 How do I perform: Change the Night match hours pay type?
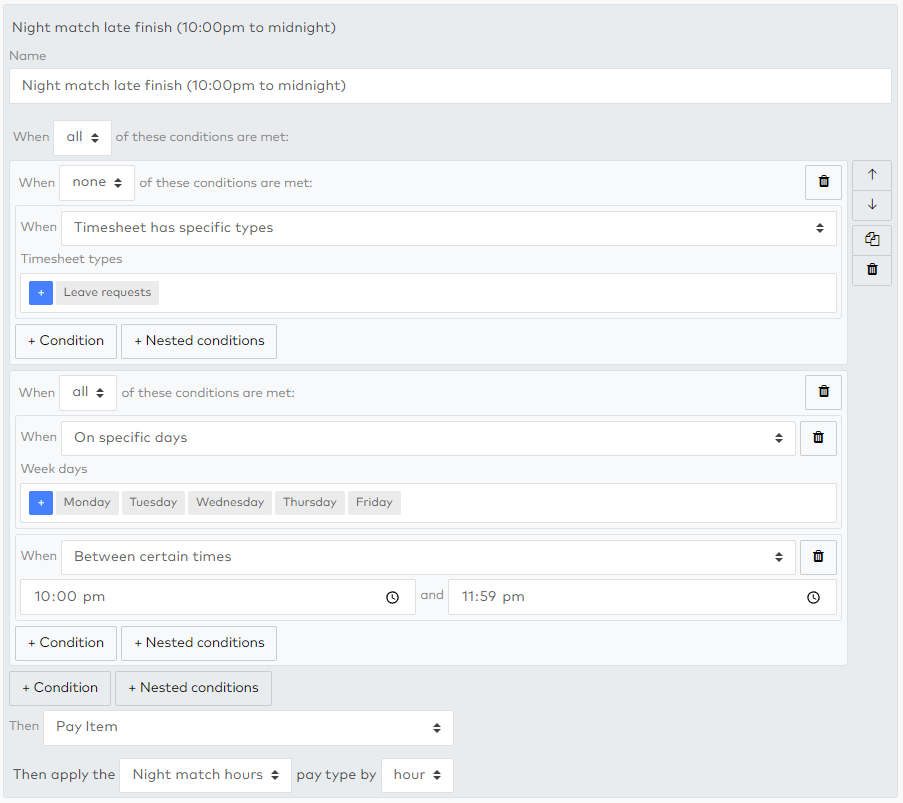[x=206, y=775]
